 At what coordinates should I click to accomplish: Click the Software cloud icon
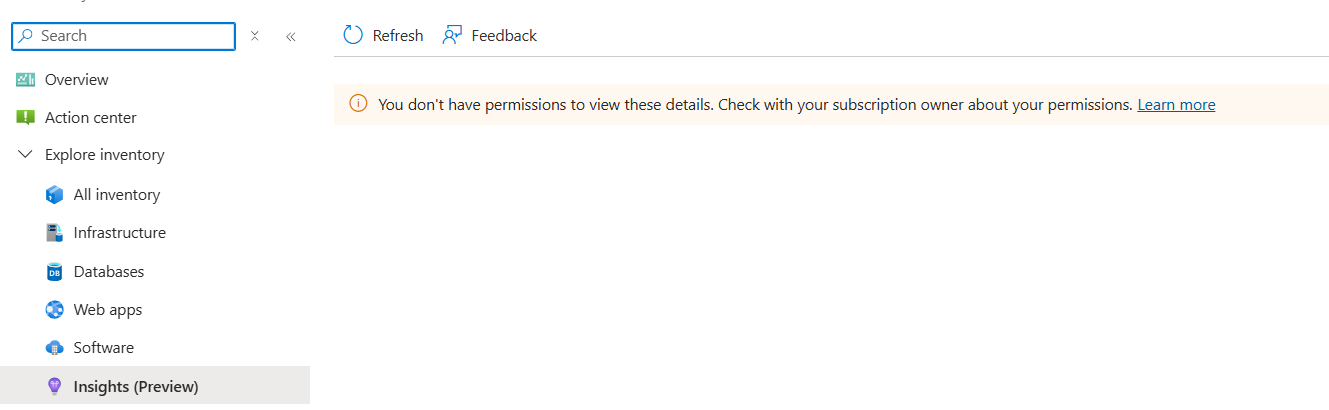coord(55,348)
